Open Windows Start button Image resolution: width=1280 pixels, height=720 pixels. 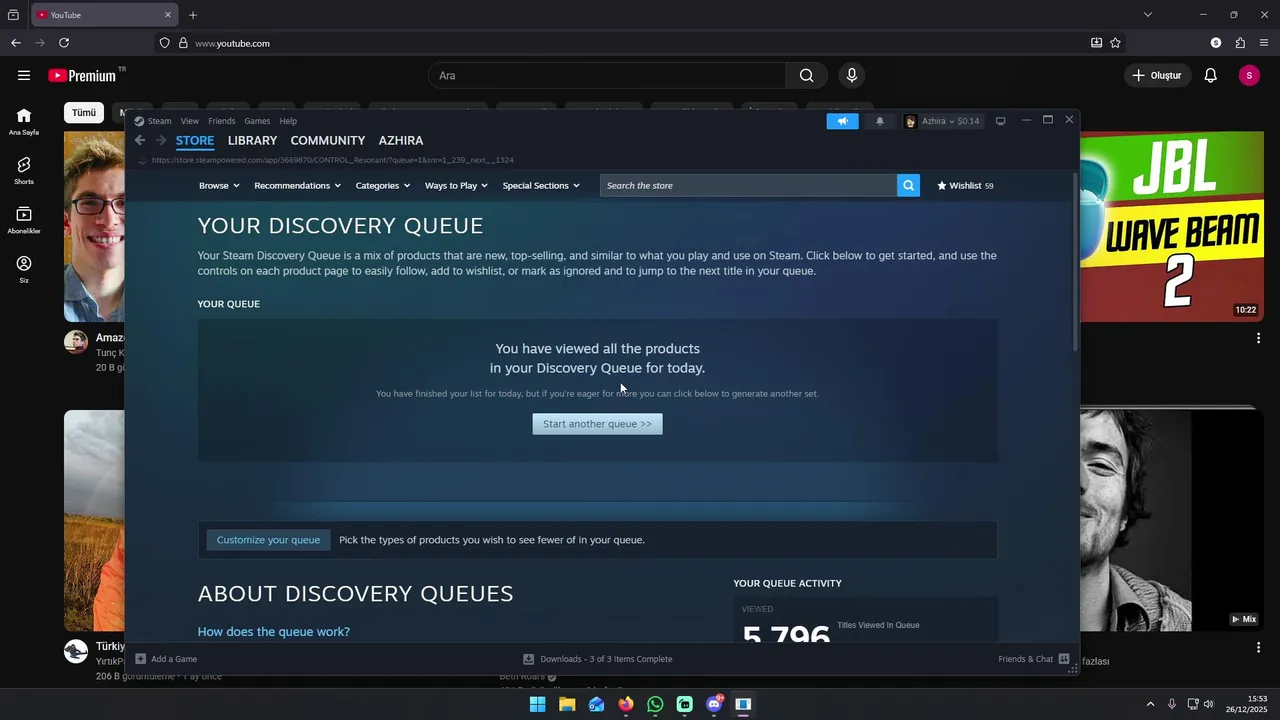click(537, 704)
